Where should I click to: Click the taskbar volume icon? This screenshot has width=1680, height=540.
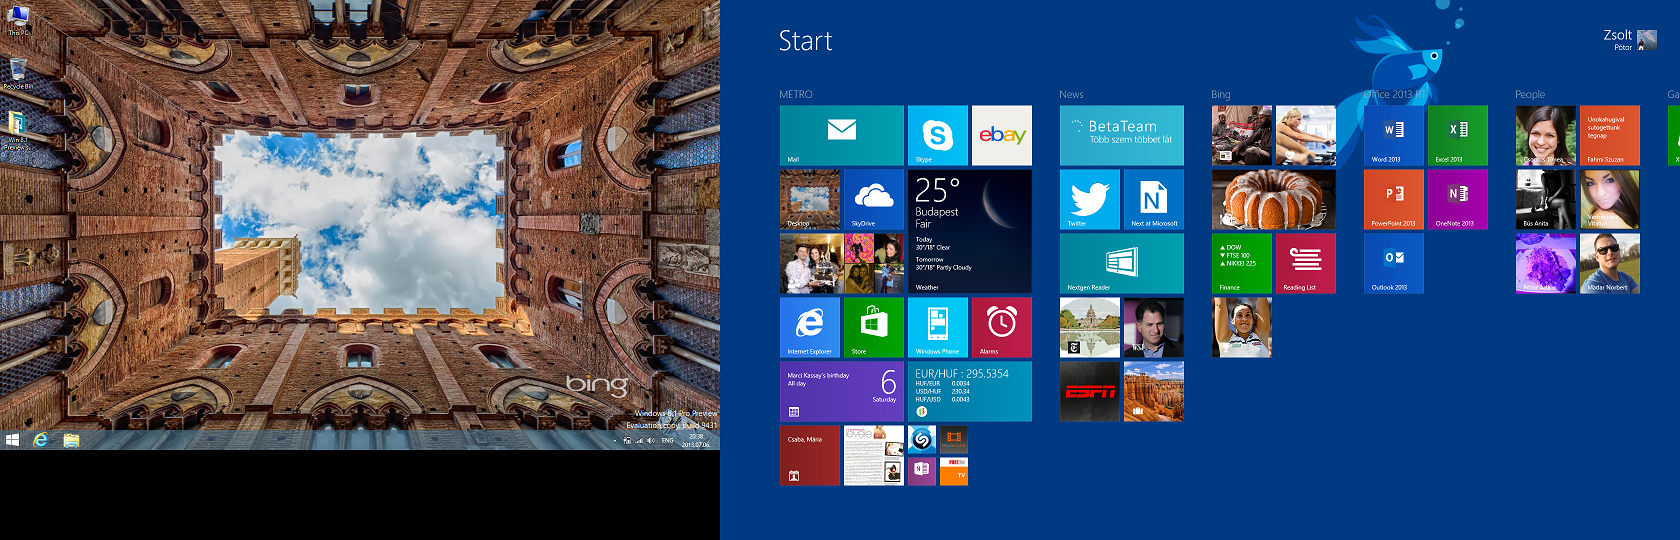point(650,440)
